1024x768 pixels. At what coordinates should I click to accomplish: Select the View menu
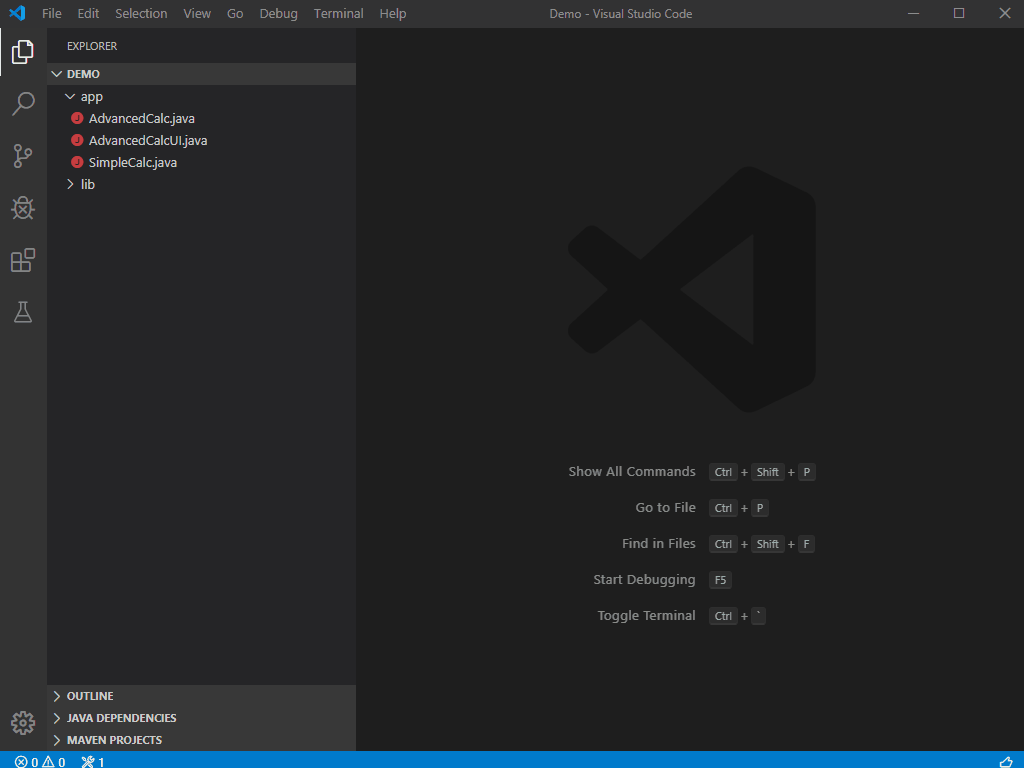pos(197,13)
